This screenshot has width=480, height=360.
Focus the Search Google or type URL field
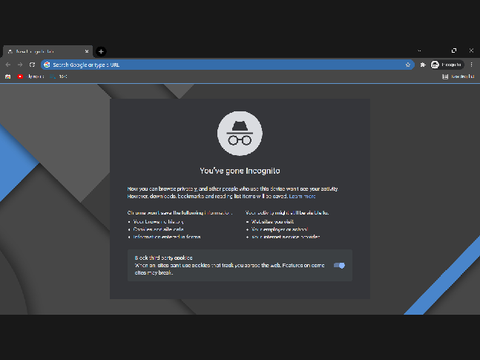click(x=228, y=65)
